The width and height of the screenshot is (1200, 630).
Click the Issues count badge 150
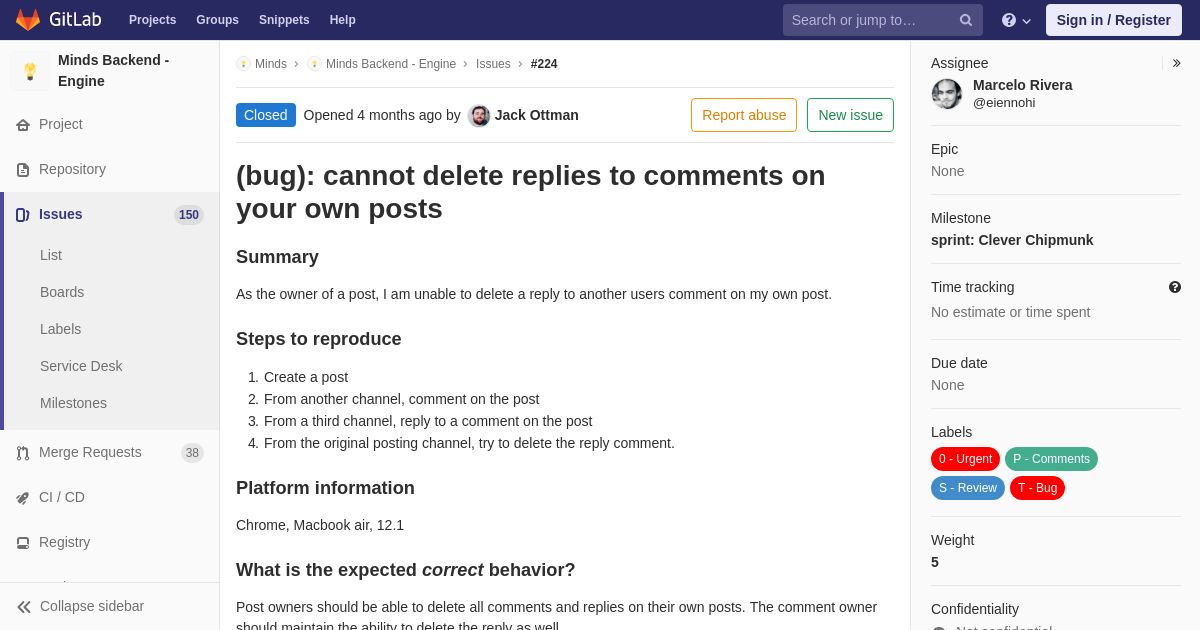189,215
